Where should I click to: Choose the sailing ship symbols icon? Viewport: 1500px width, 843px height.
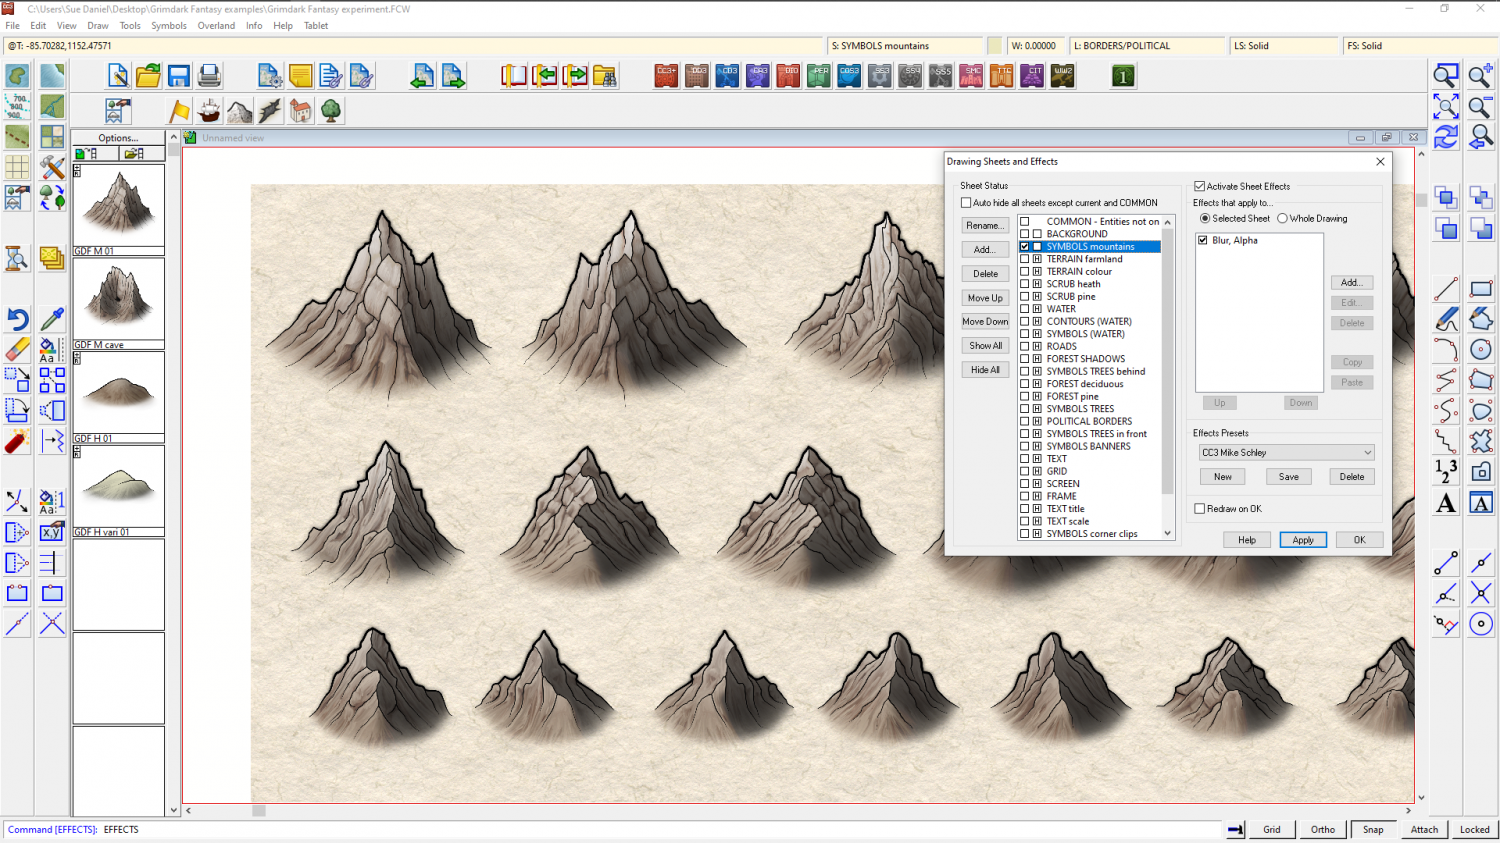click(209, 111)
